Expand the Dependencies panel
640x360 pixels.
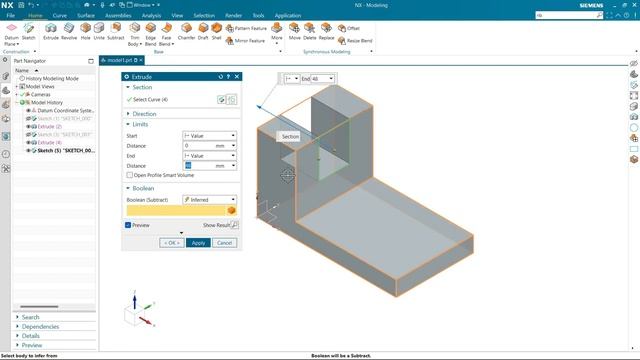click(x=38, y=327)
